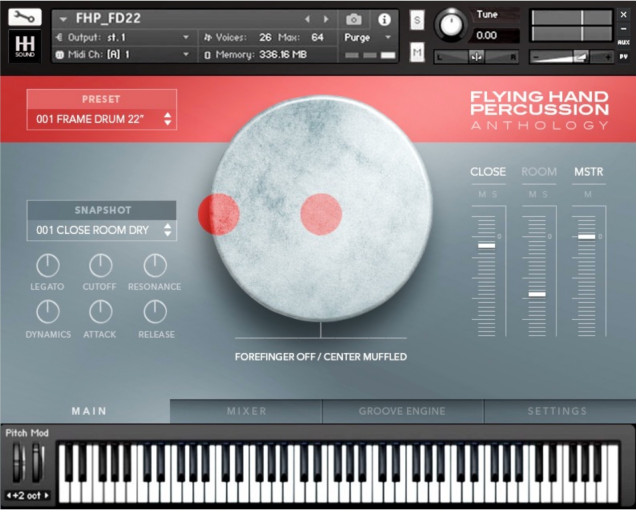The width and height of the screenshot is (637, 512).
Task: Open the wrench instrument edit tool
Action: [24, 17]
